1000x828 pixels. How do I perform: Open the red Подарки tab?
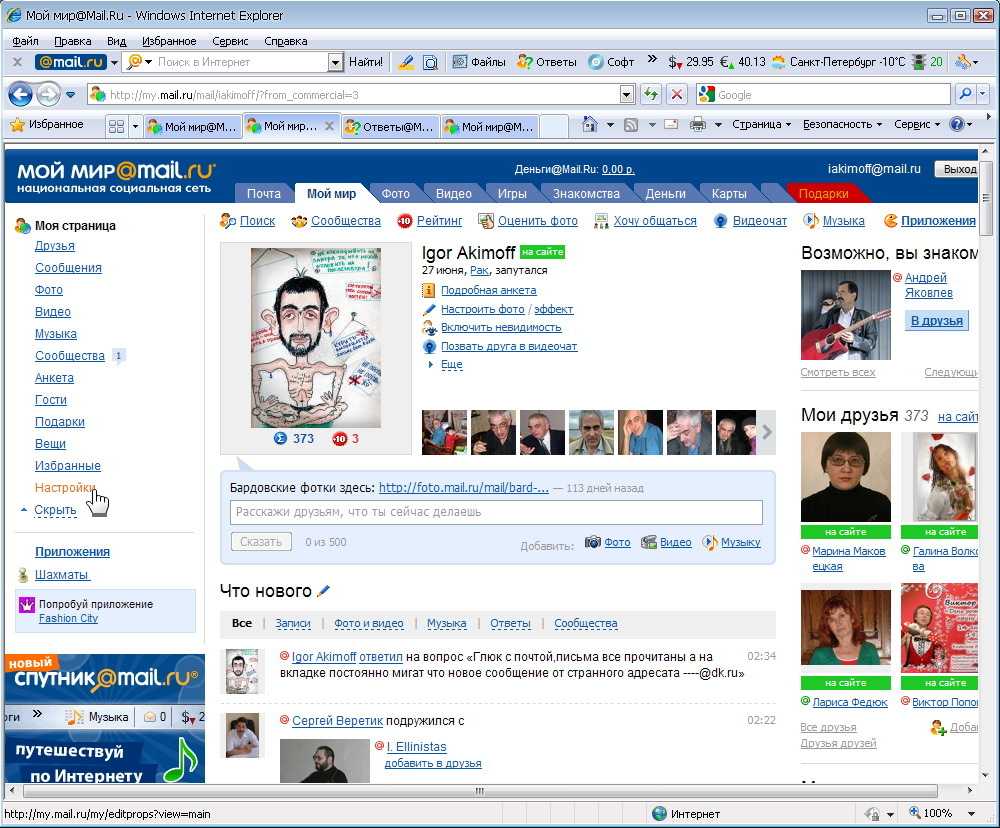[823, 193]
